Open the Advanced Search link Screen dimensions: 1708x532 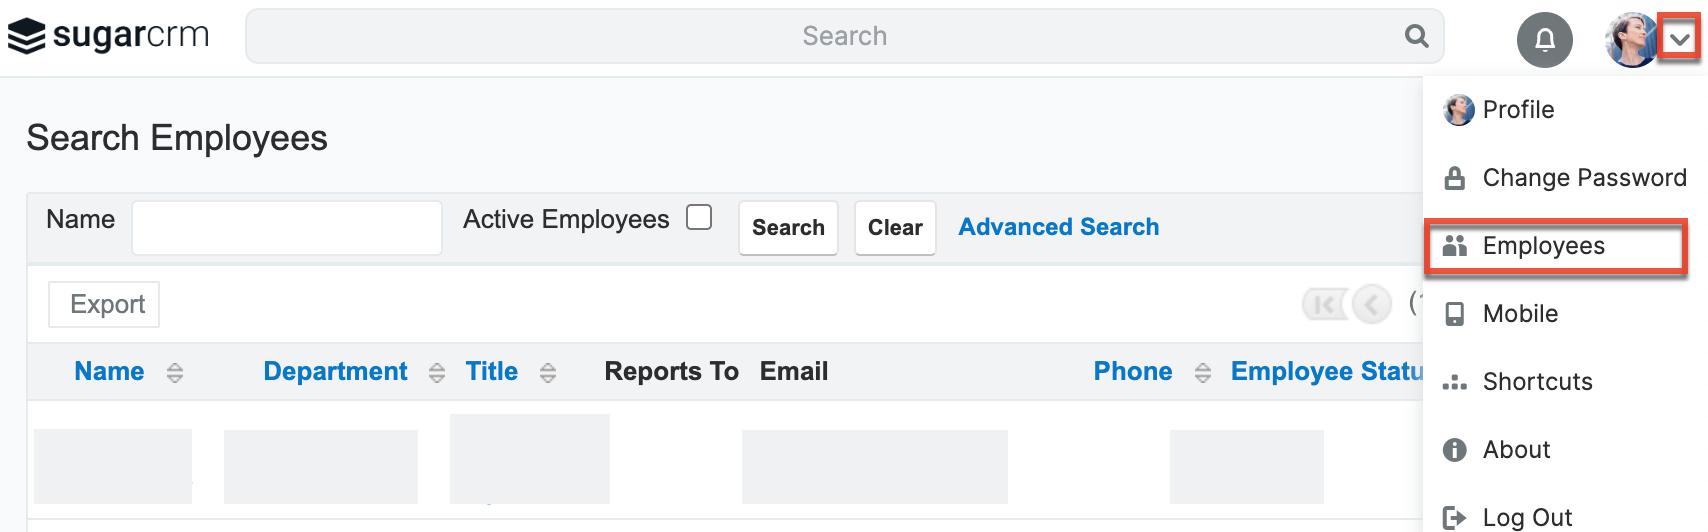(x=1058, y=227)
